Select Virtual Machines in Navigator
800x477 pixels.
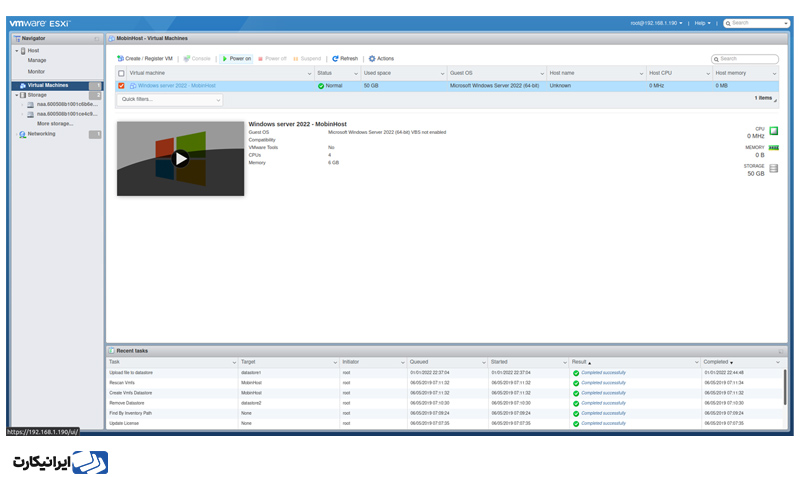(x=48, y=86)
